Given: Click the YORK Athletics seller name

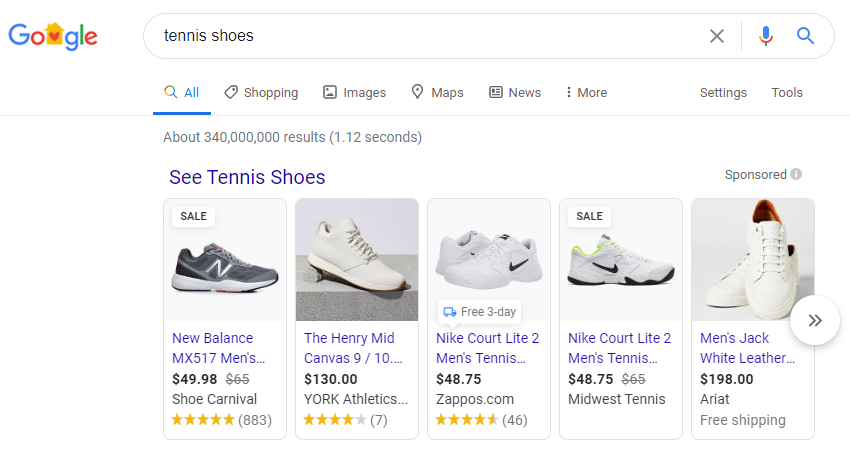Looking at the screenshot, I should tap(356, 400).
